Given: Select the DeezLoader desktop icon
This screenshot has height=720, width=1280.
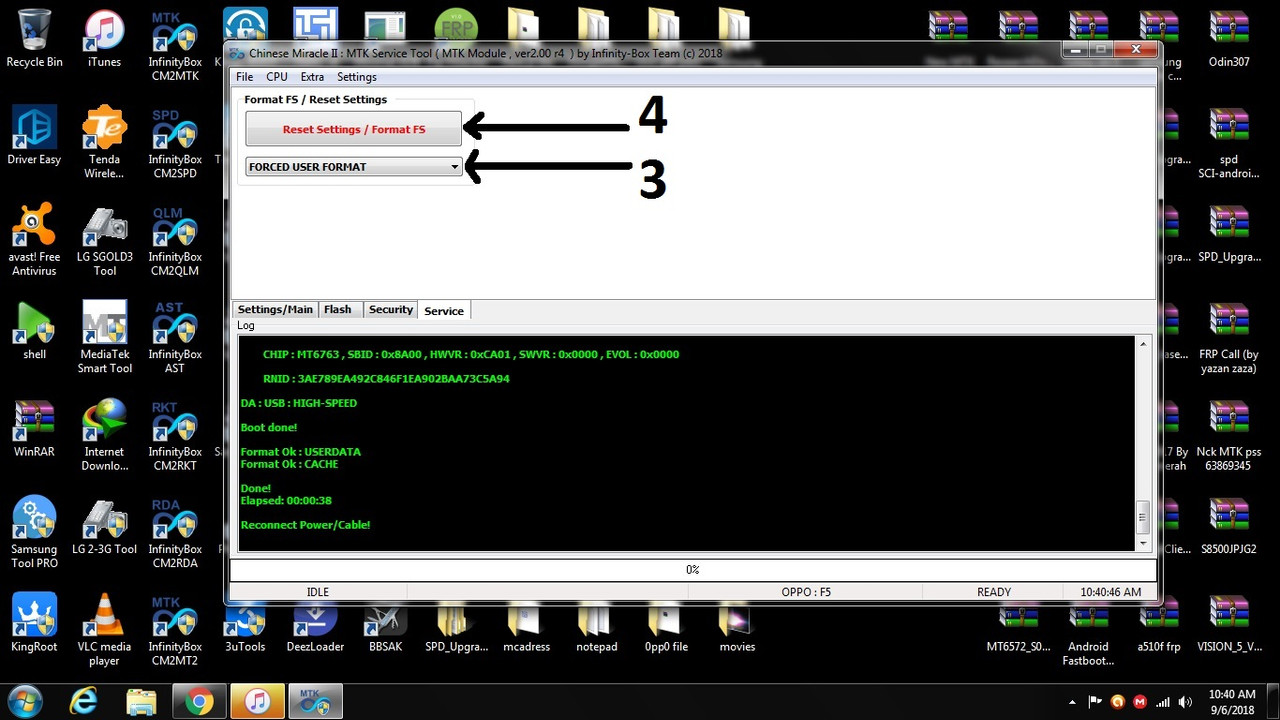Looking at the screenshot, I should coord(315,630).
